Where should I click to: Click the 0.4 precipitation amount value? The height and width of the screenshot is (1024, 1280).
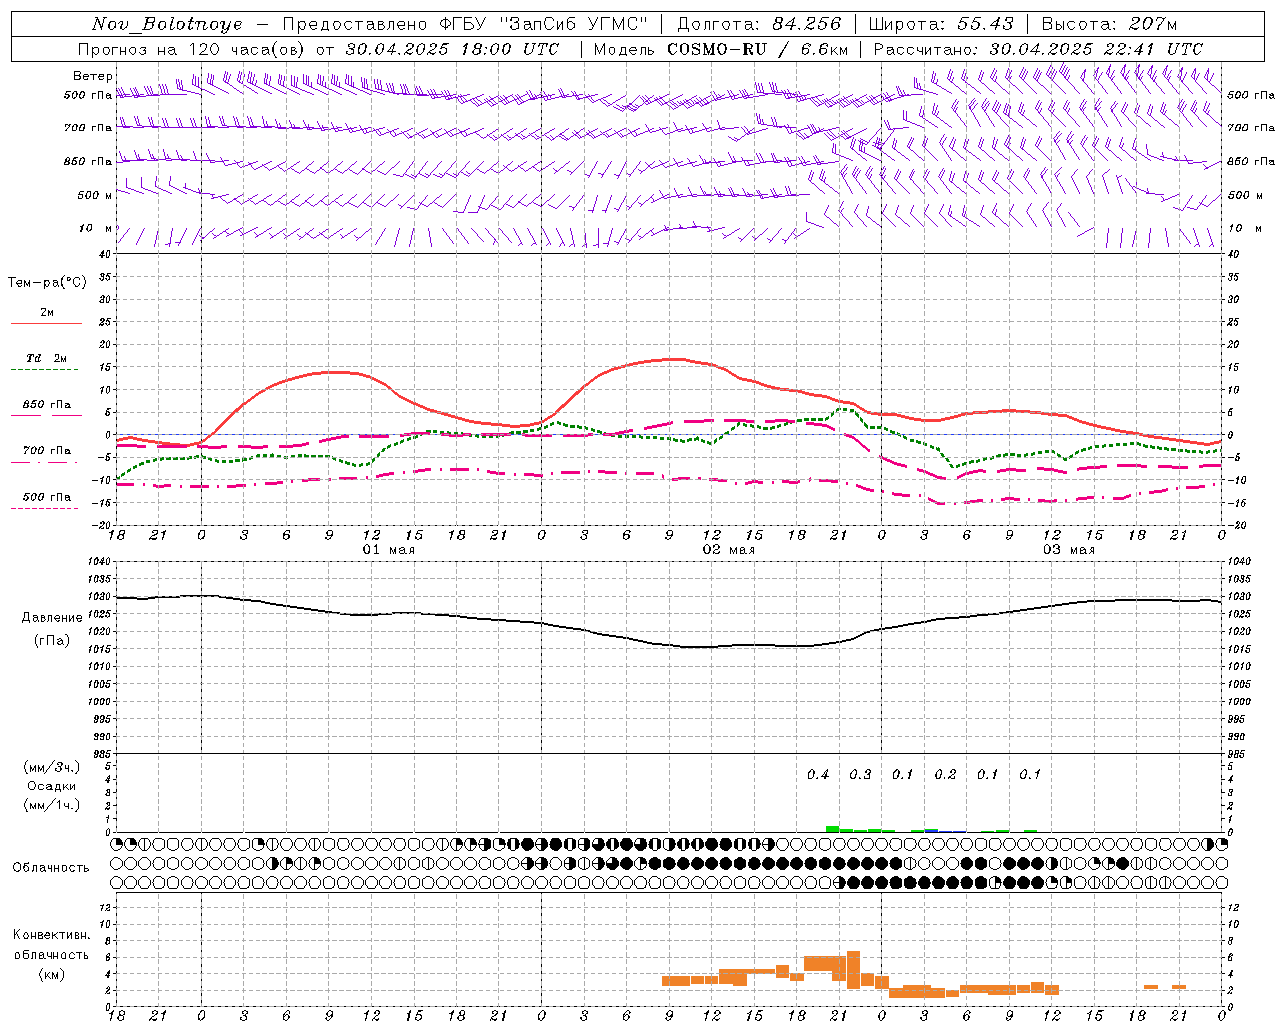click(x=818, y=774)
